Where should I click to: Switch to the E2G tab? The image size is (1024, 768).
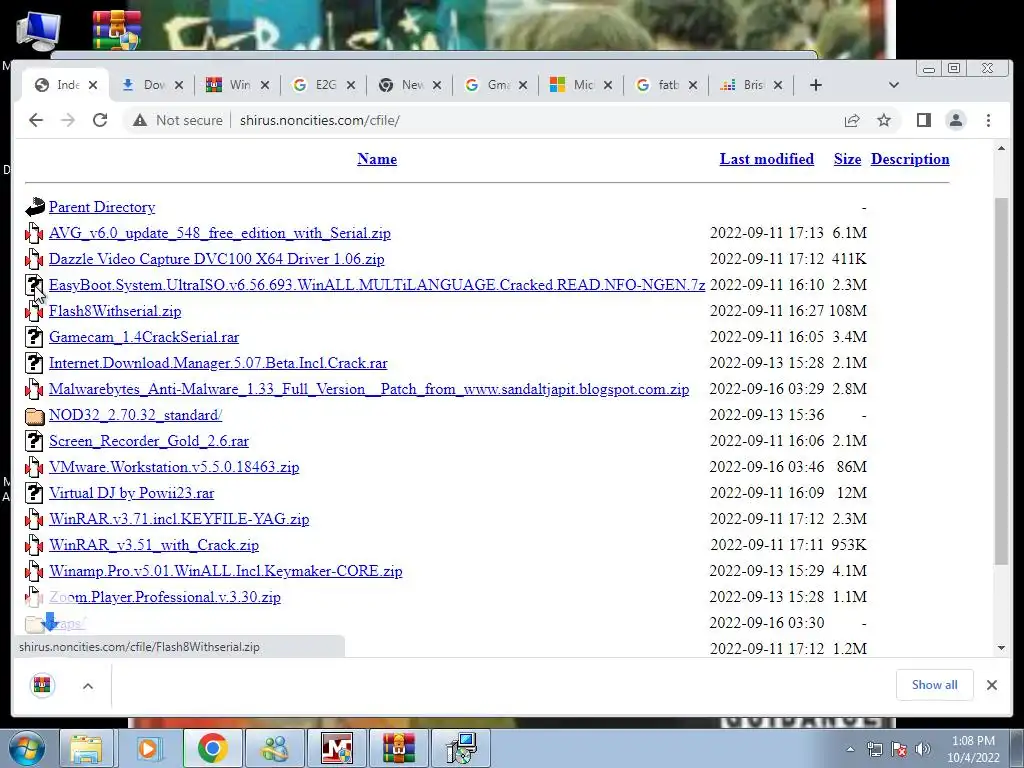[323, 85]
